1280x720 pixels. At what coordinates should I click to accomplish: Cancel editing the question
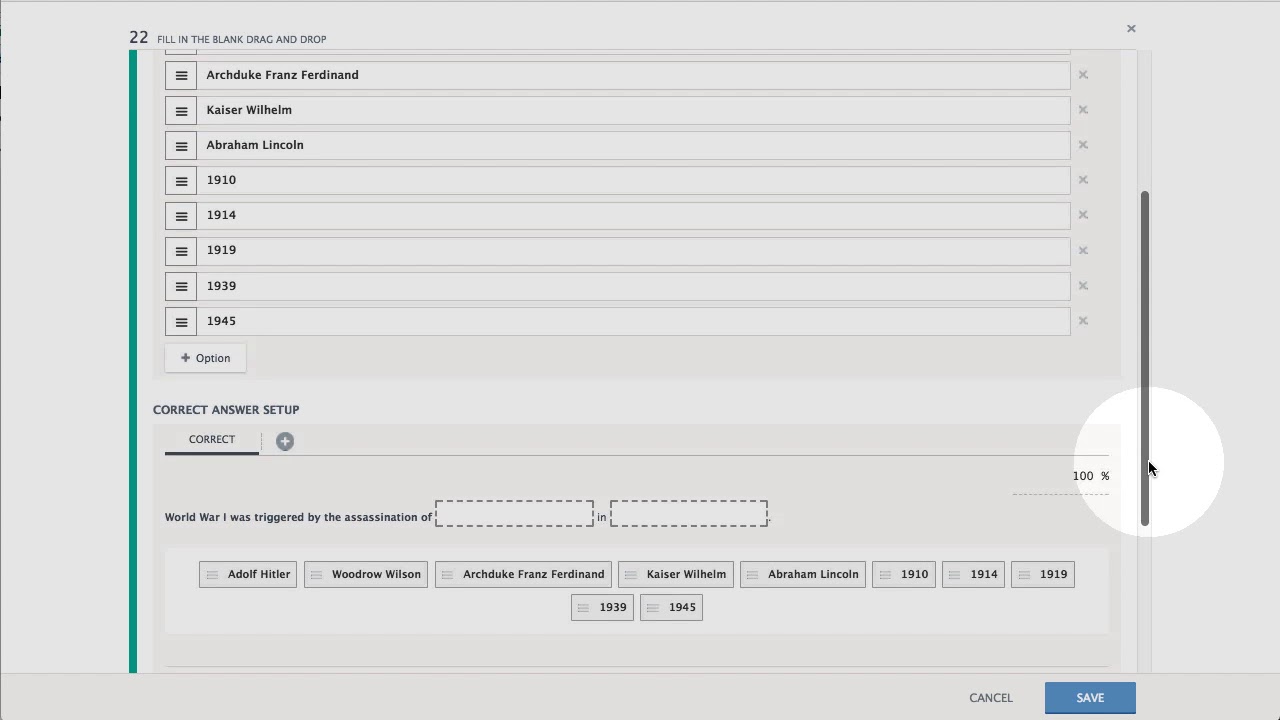pos(991,698)
